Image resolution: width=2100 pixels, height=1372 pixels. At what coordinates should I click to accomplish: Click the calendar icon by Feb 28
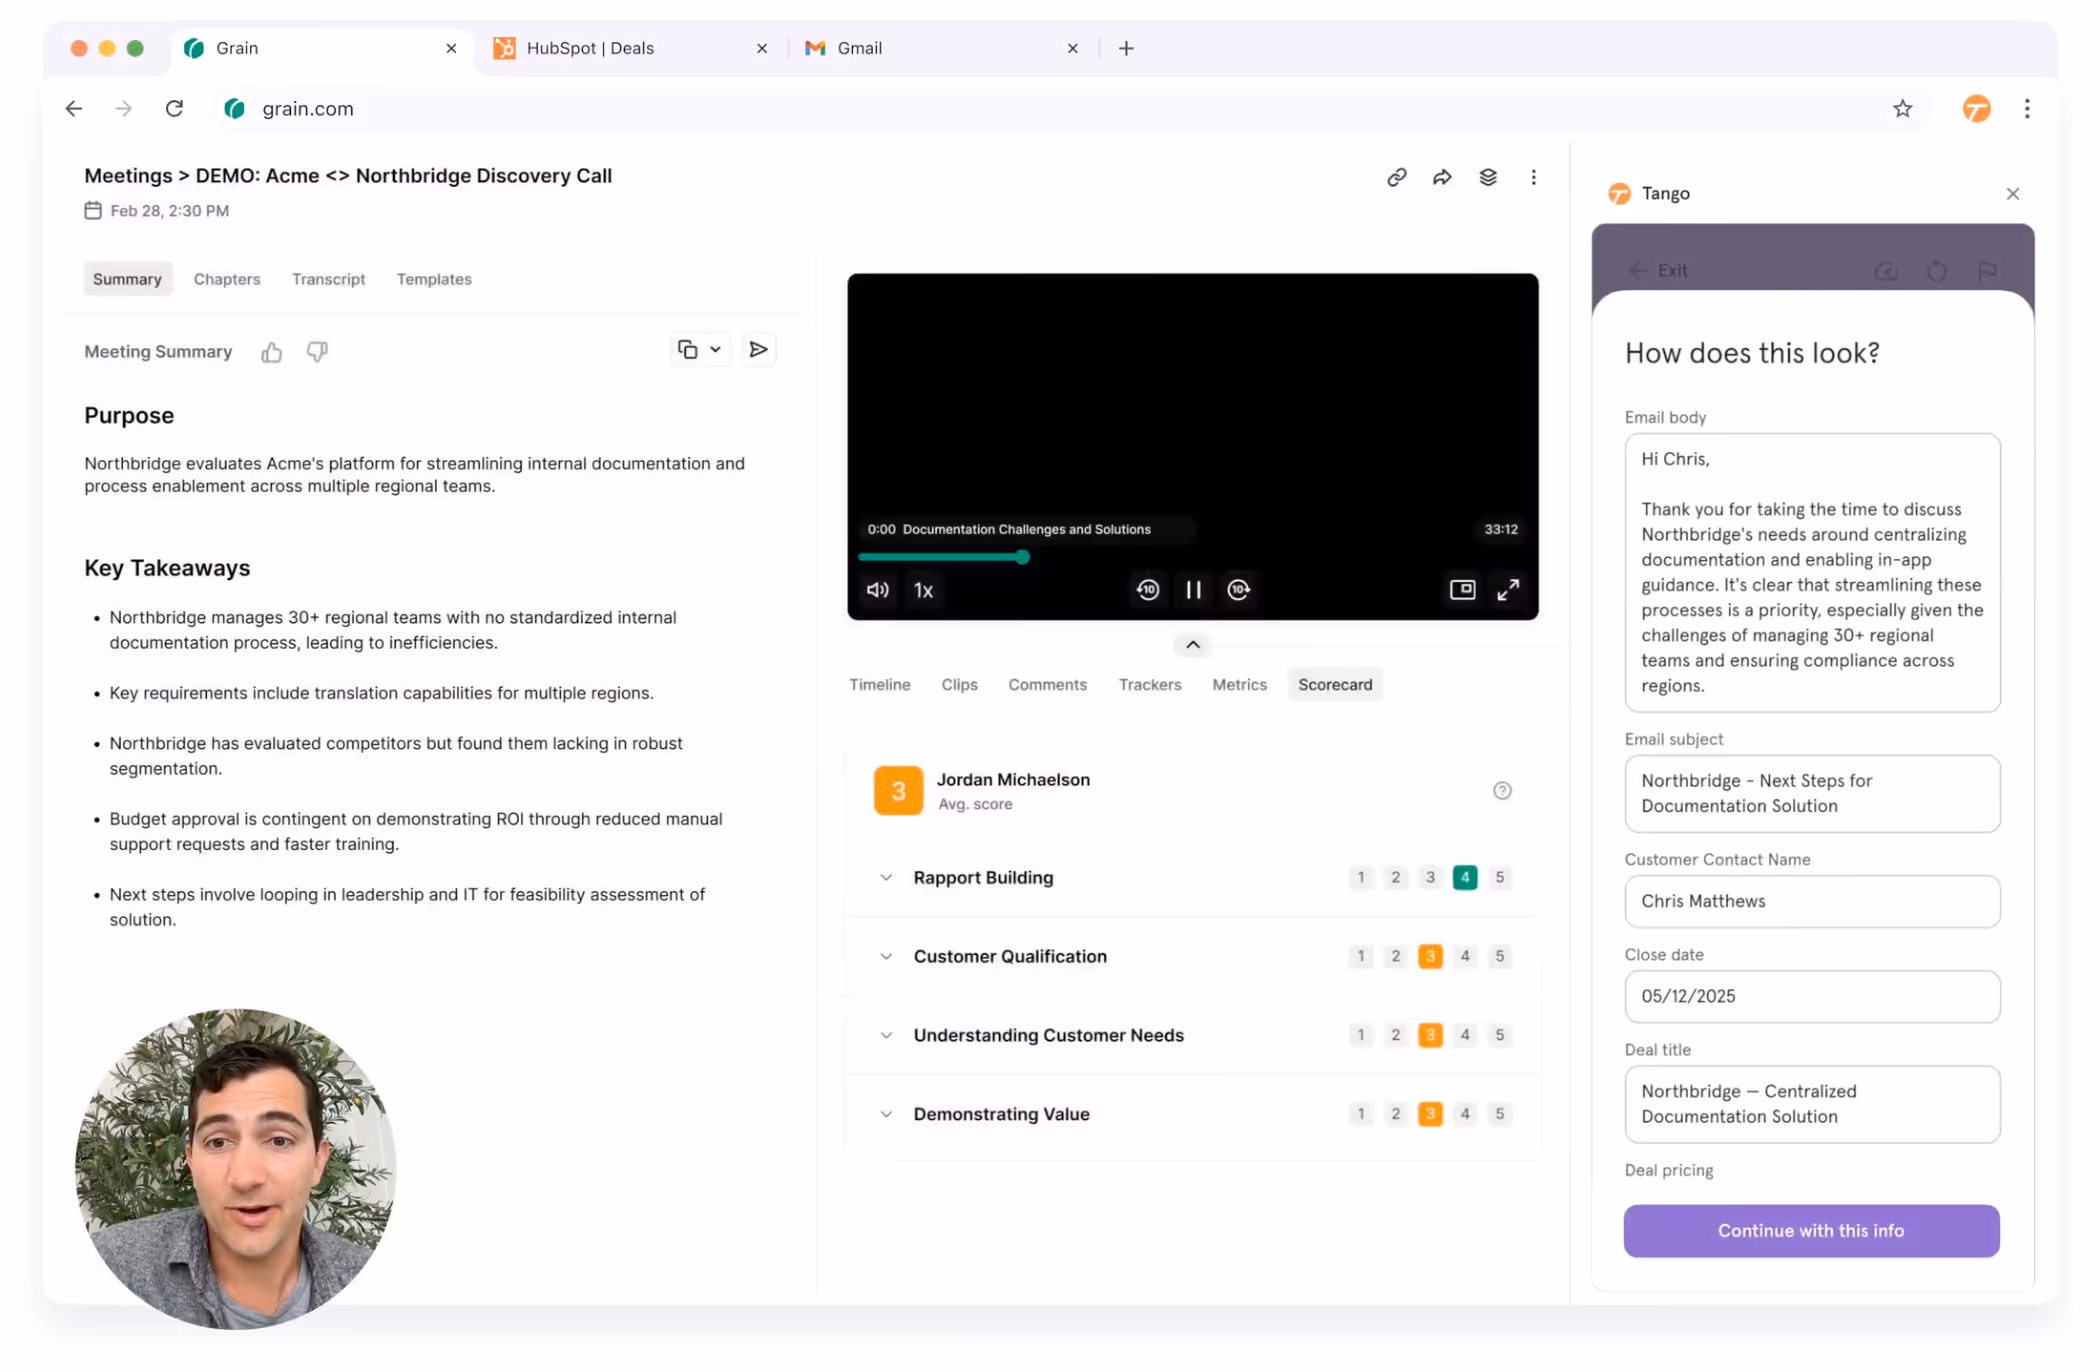(93, 210)
